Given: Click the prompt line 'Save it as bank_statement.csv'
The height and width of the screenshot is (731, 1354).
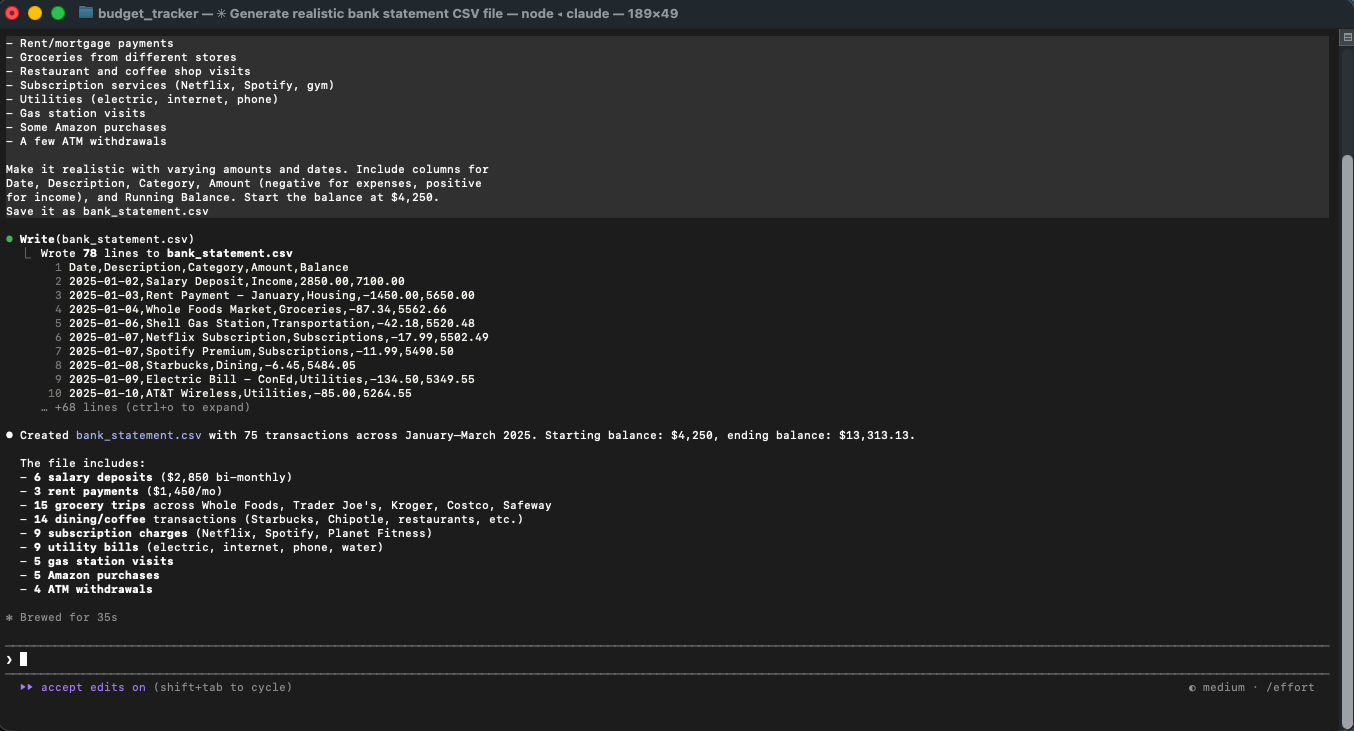Looking at the screenshot, I should (107, 211).
